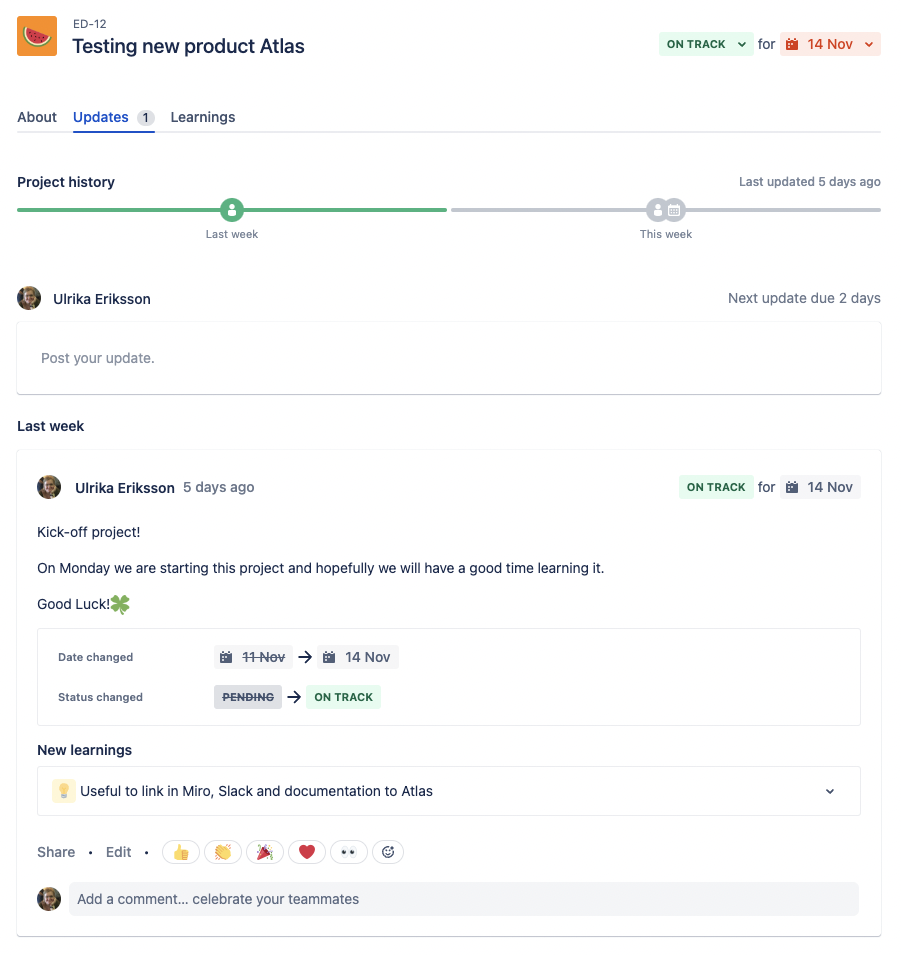The image size is (901, 955).
Task: Click the Share link under the update
Action: pyautogui.click(x=55, y=851)
